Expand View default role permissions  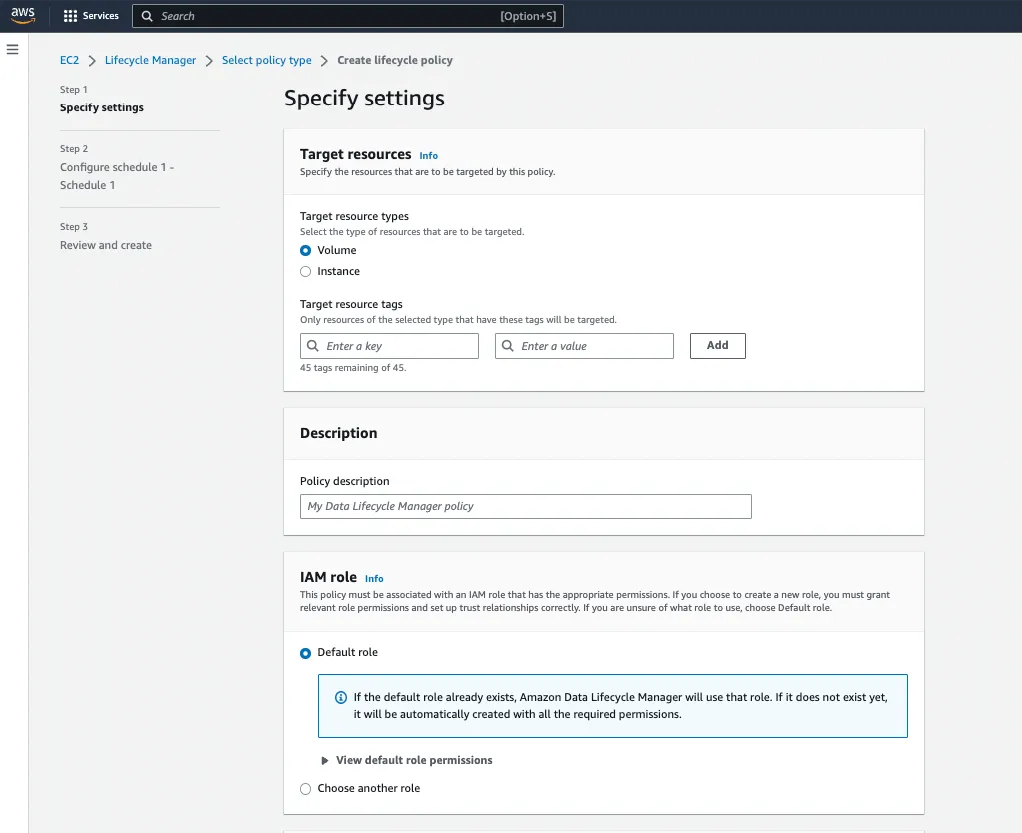pyautogui.click(x=407, y=760)
